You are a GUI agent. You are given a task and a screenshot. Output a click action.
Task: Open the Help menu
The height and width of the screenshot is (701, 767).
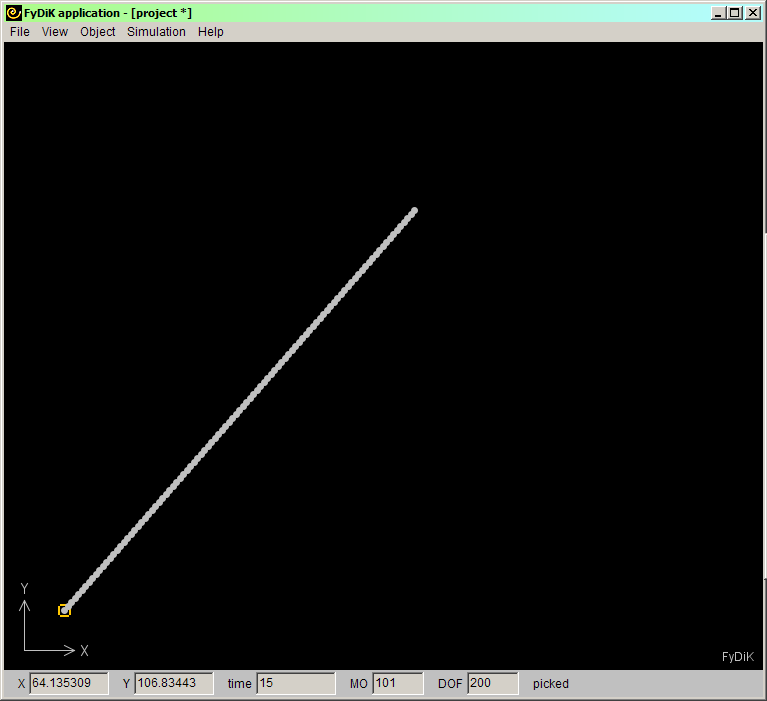coord(210,32)
